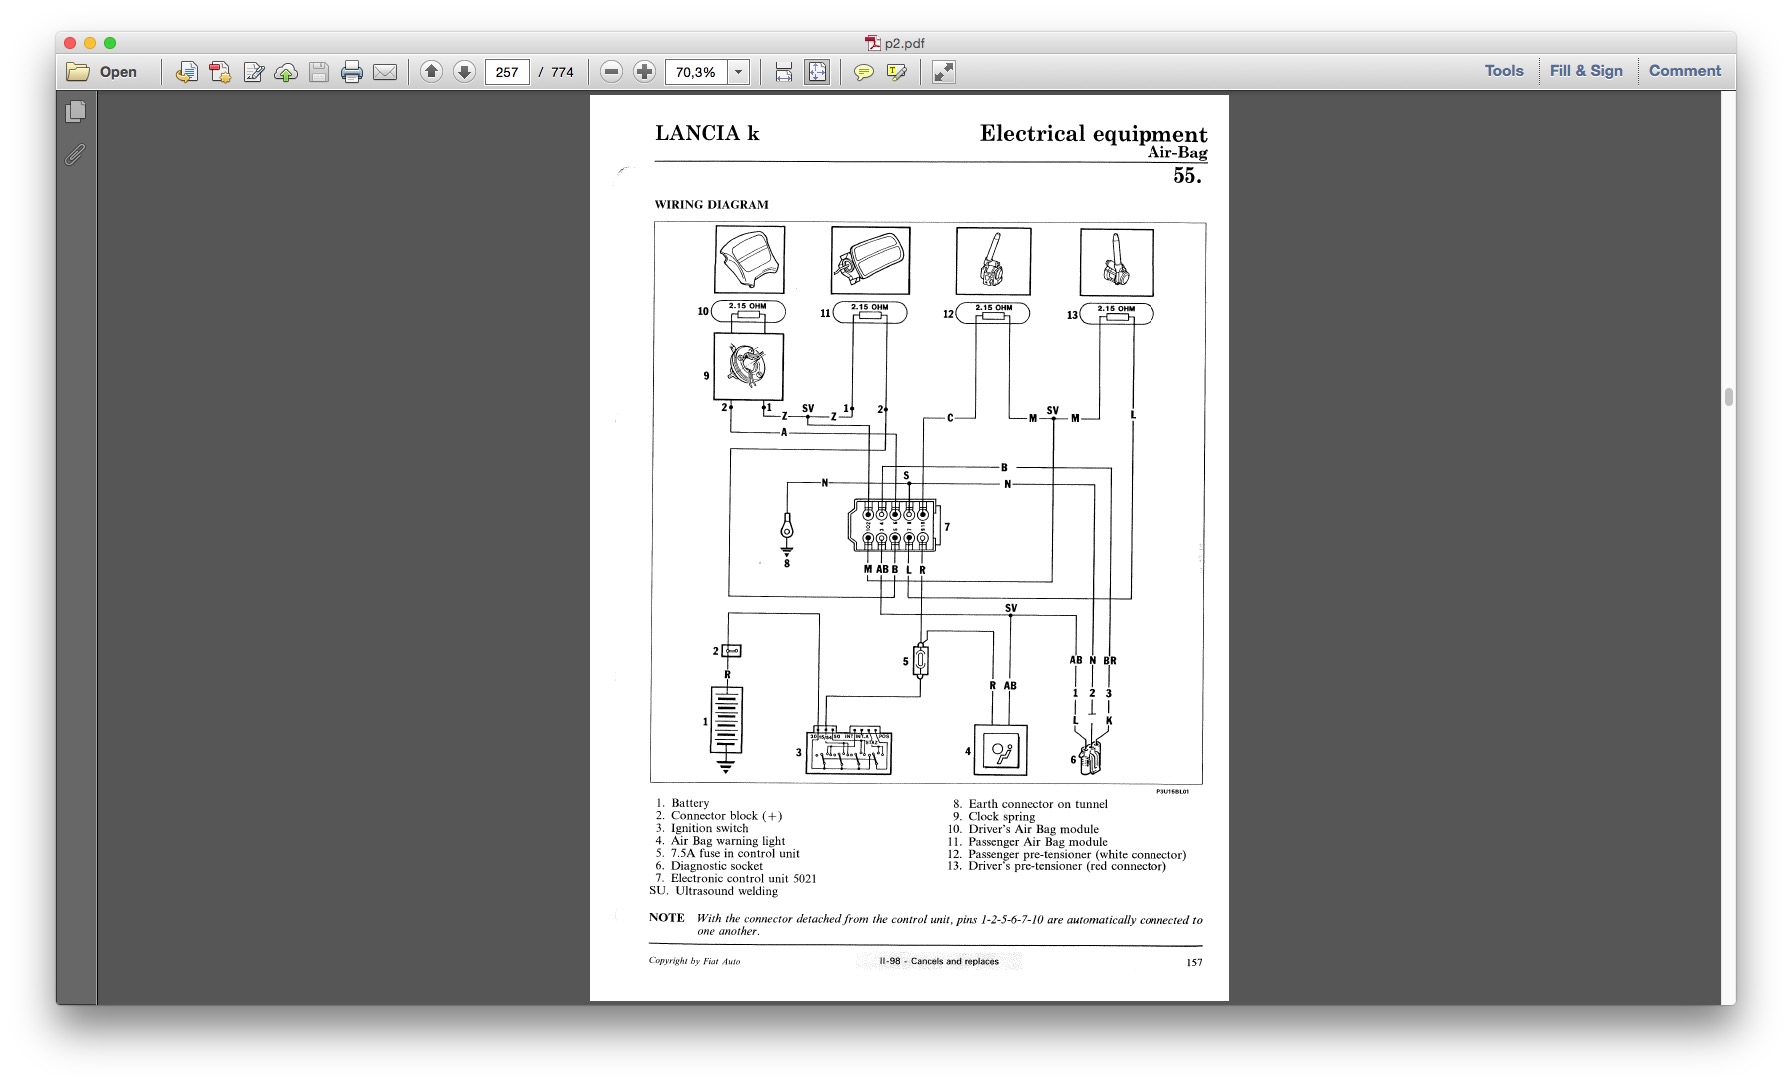Click the Create PDF icon

[220, 72]
